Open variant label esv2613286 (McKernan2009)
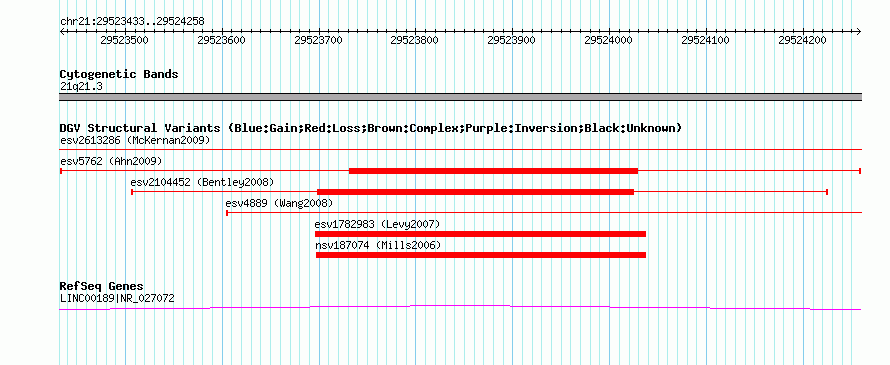The height and width of the screenshot is (365, 890). [135, 140]
